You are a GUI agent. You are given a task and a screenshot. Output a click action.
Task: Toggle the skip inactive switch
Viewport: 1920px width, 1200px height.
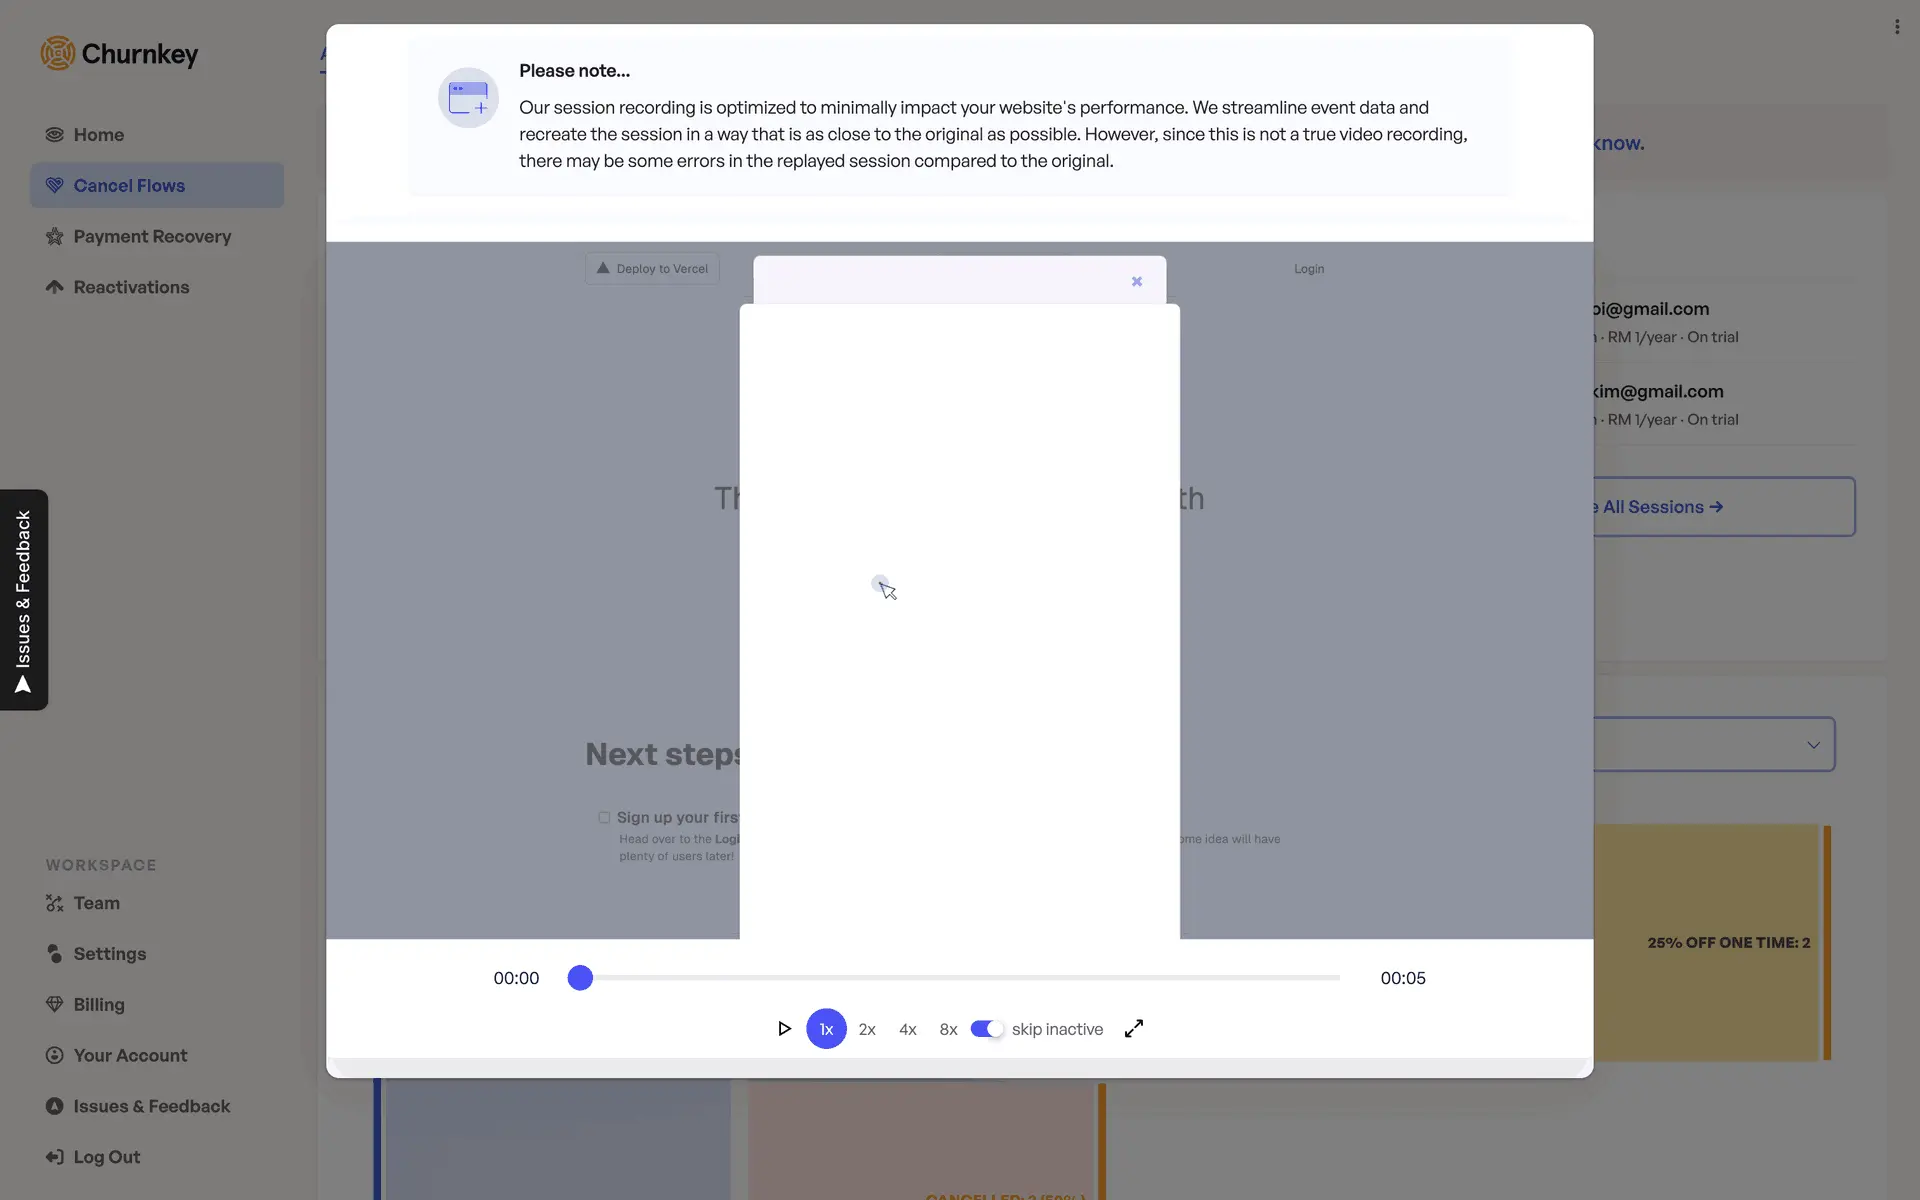click(986, 1029)
